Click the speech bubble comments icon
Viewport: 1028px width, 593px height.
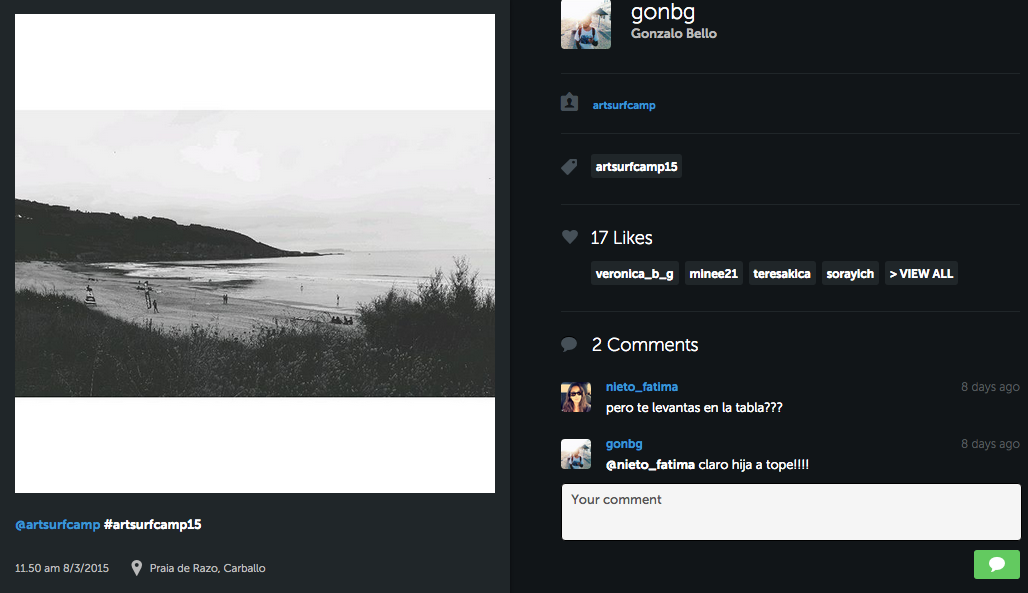coord(569,345)
